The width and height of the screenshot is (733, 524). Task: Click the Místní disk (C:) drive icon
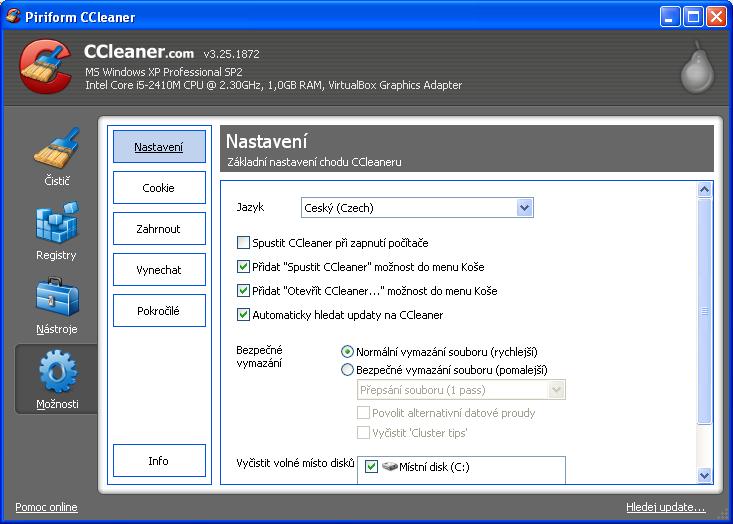point(388,467)
